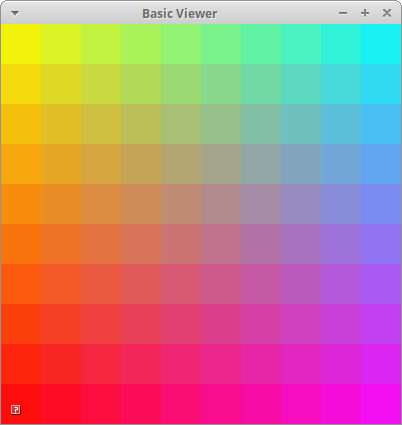Pick the purple swatch directly above the magenta corner

point(381,364)
